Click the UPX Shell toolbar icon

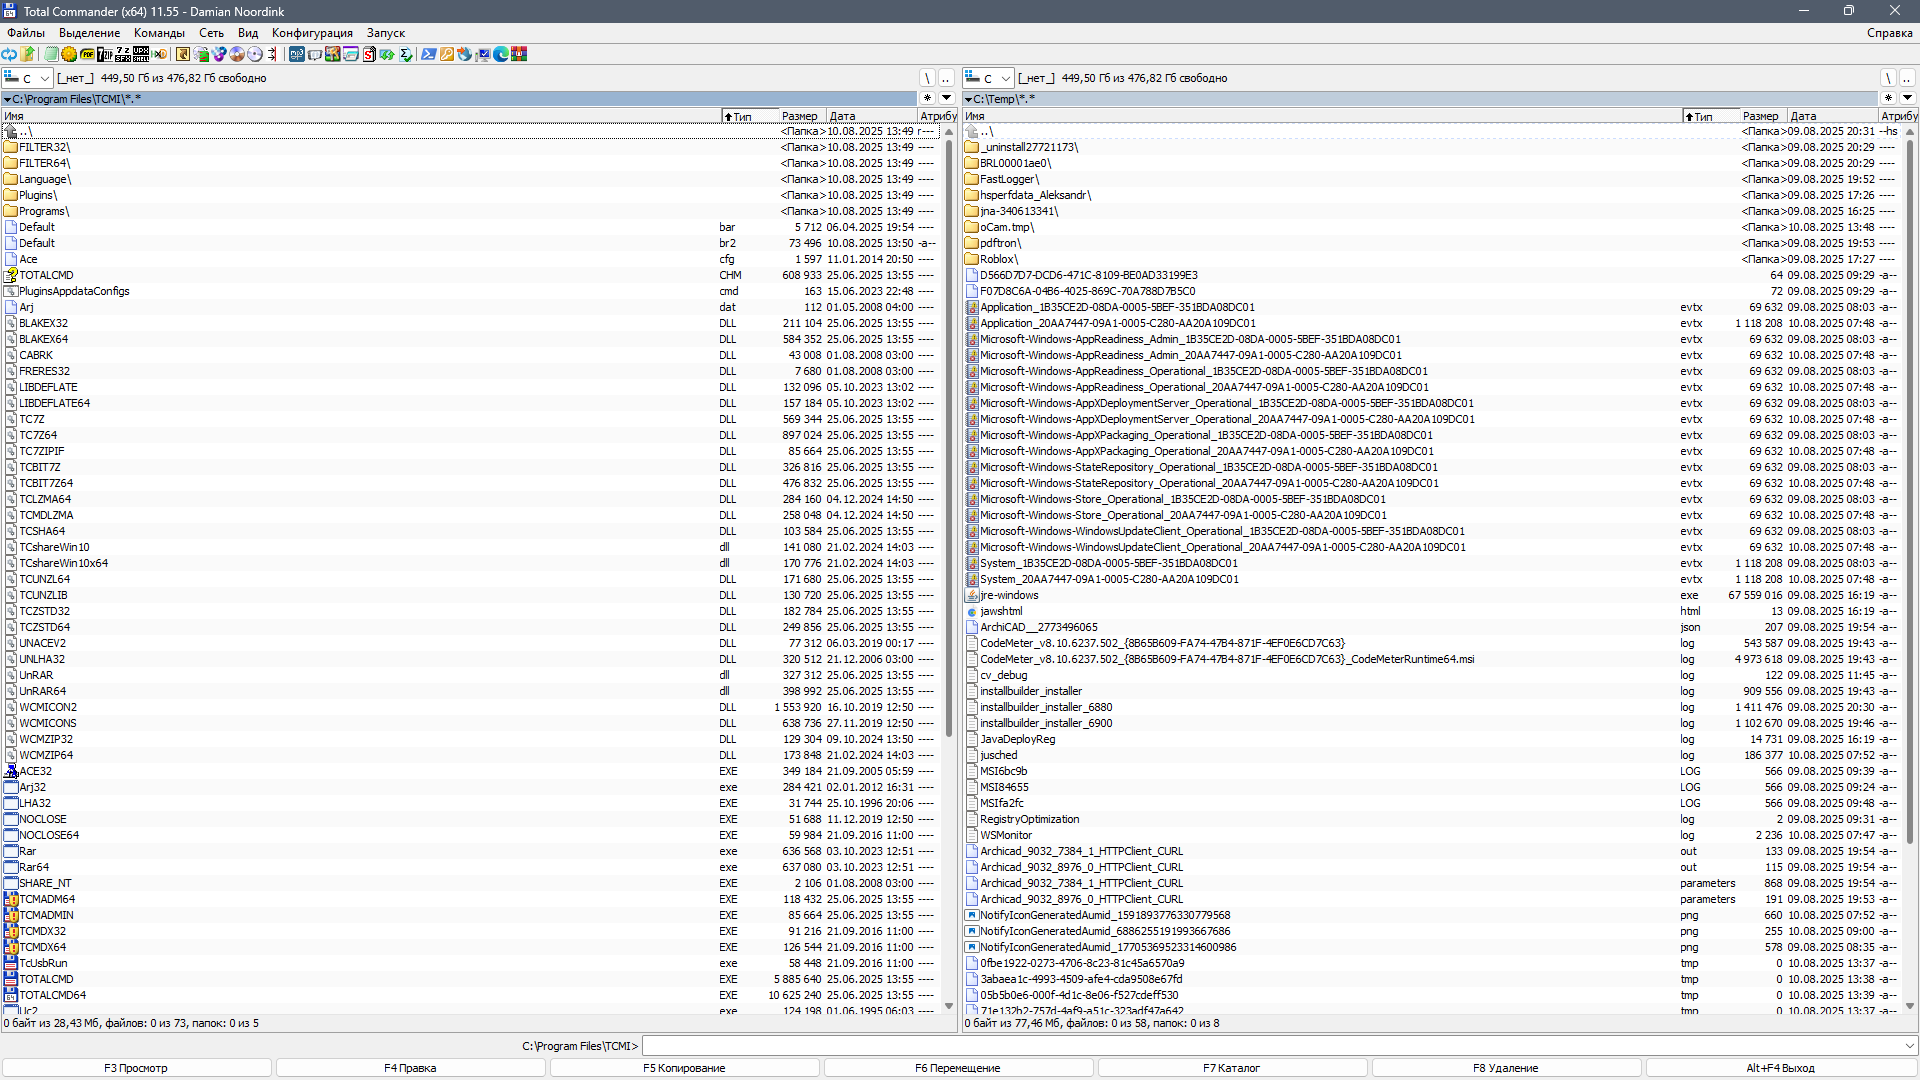tap(141, 54)
